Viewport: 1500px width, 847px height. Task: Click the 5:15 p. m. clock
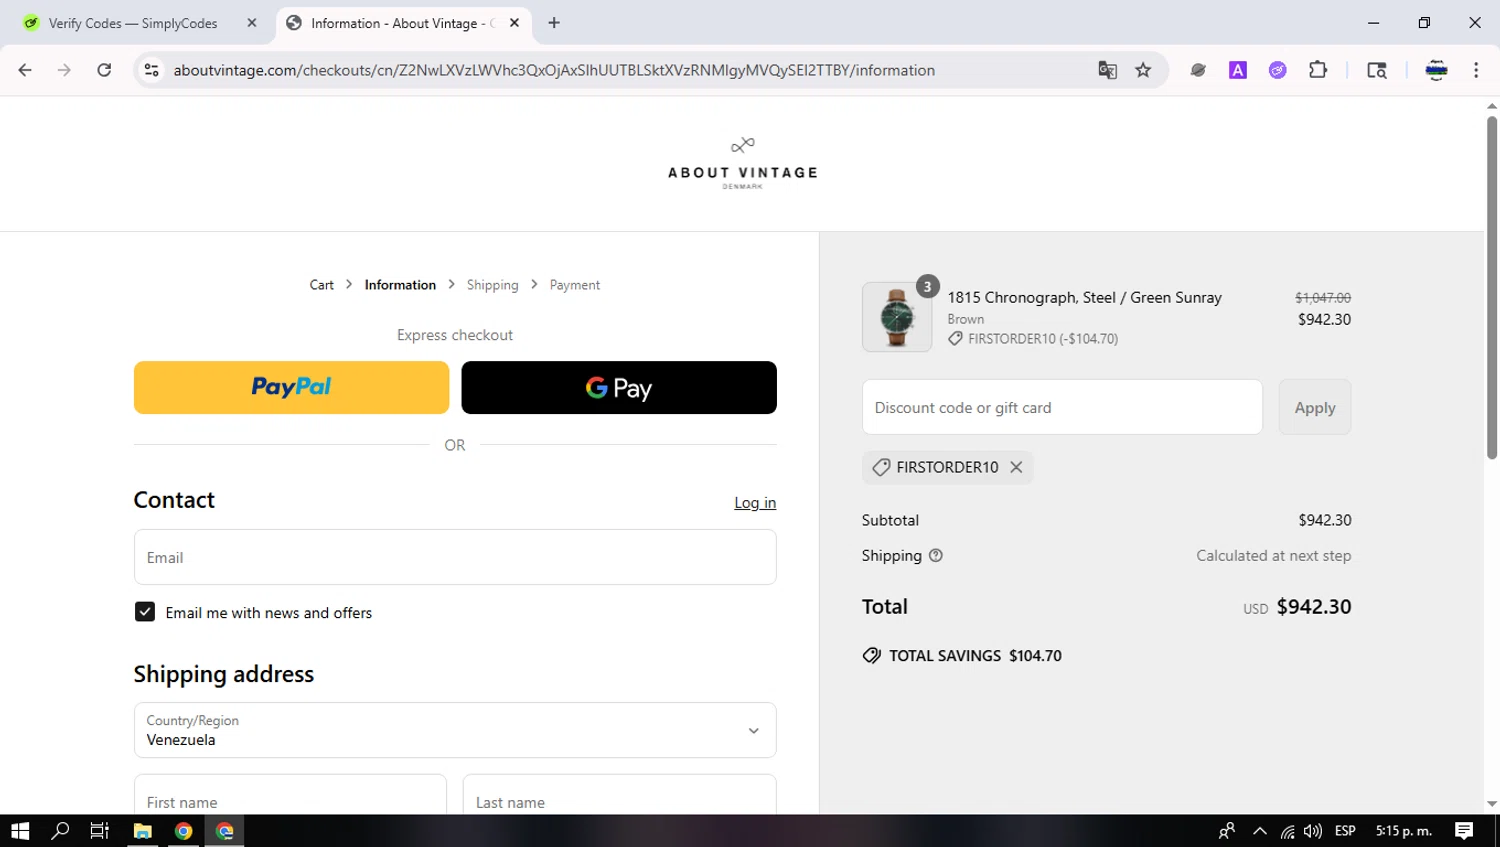tap(1404, 831)
